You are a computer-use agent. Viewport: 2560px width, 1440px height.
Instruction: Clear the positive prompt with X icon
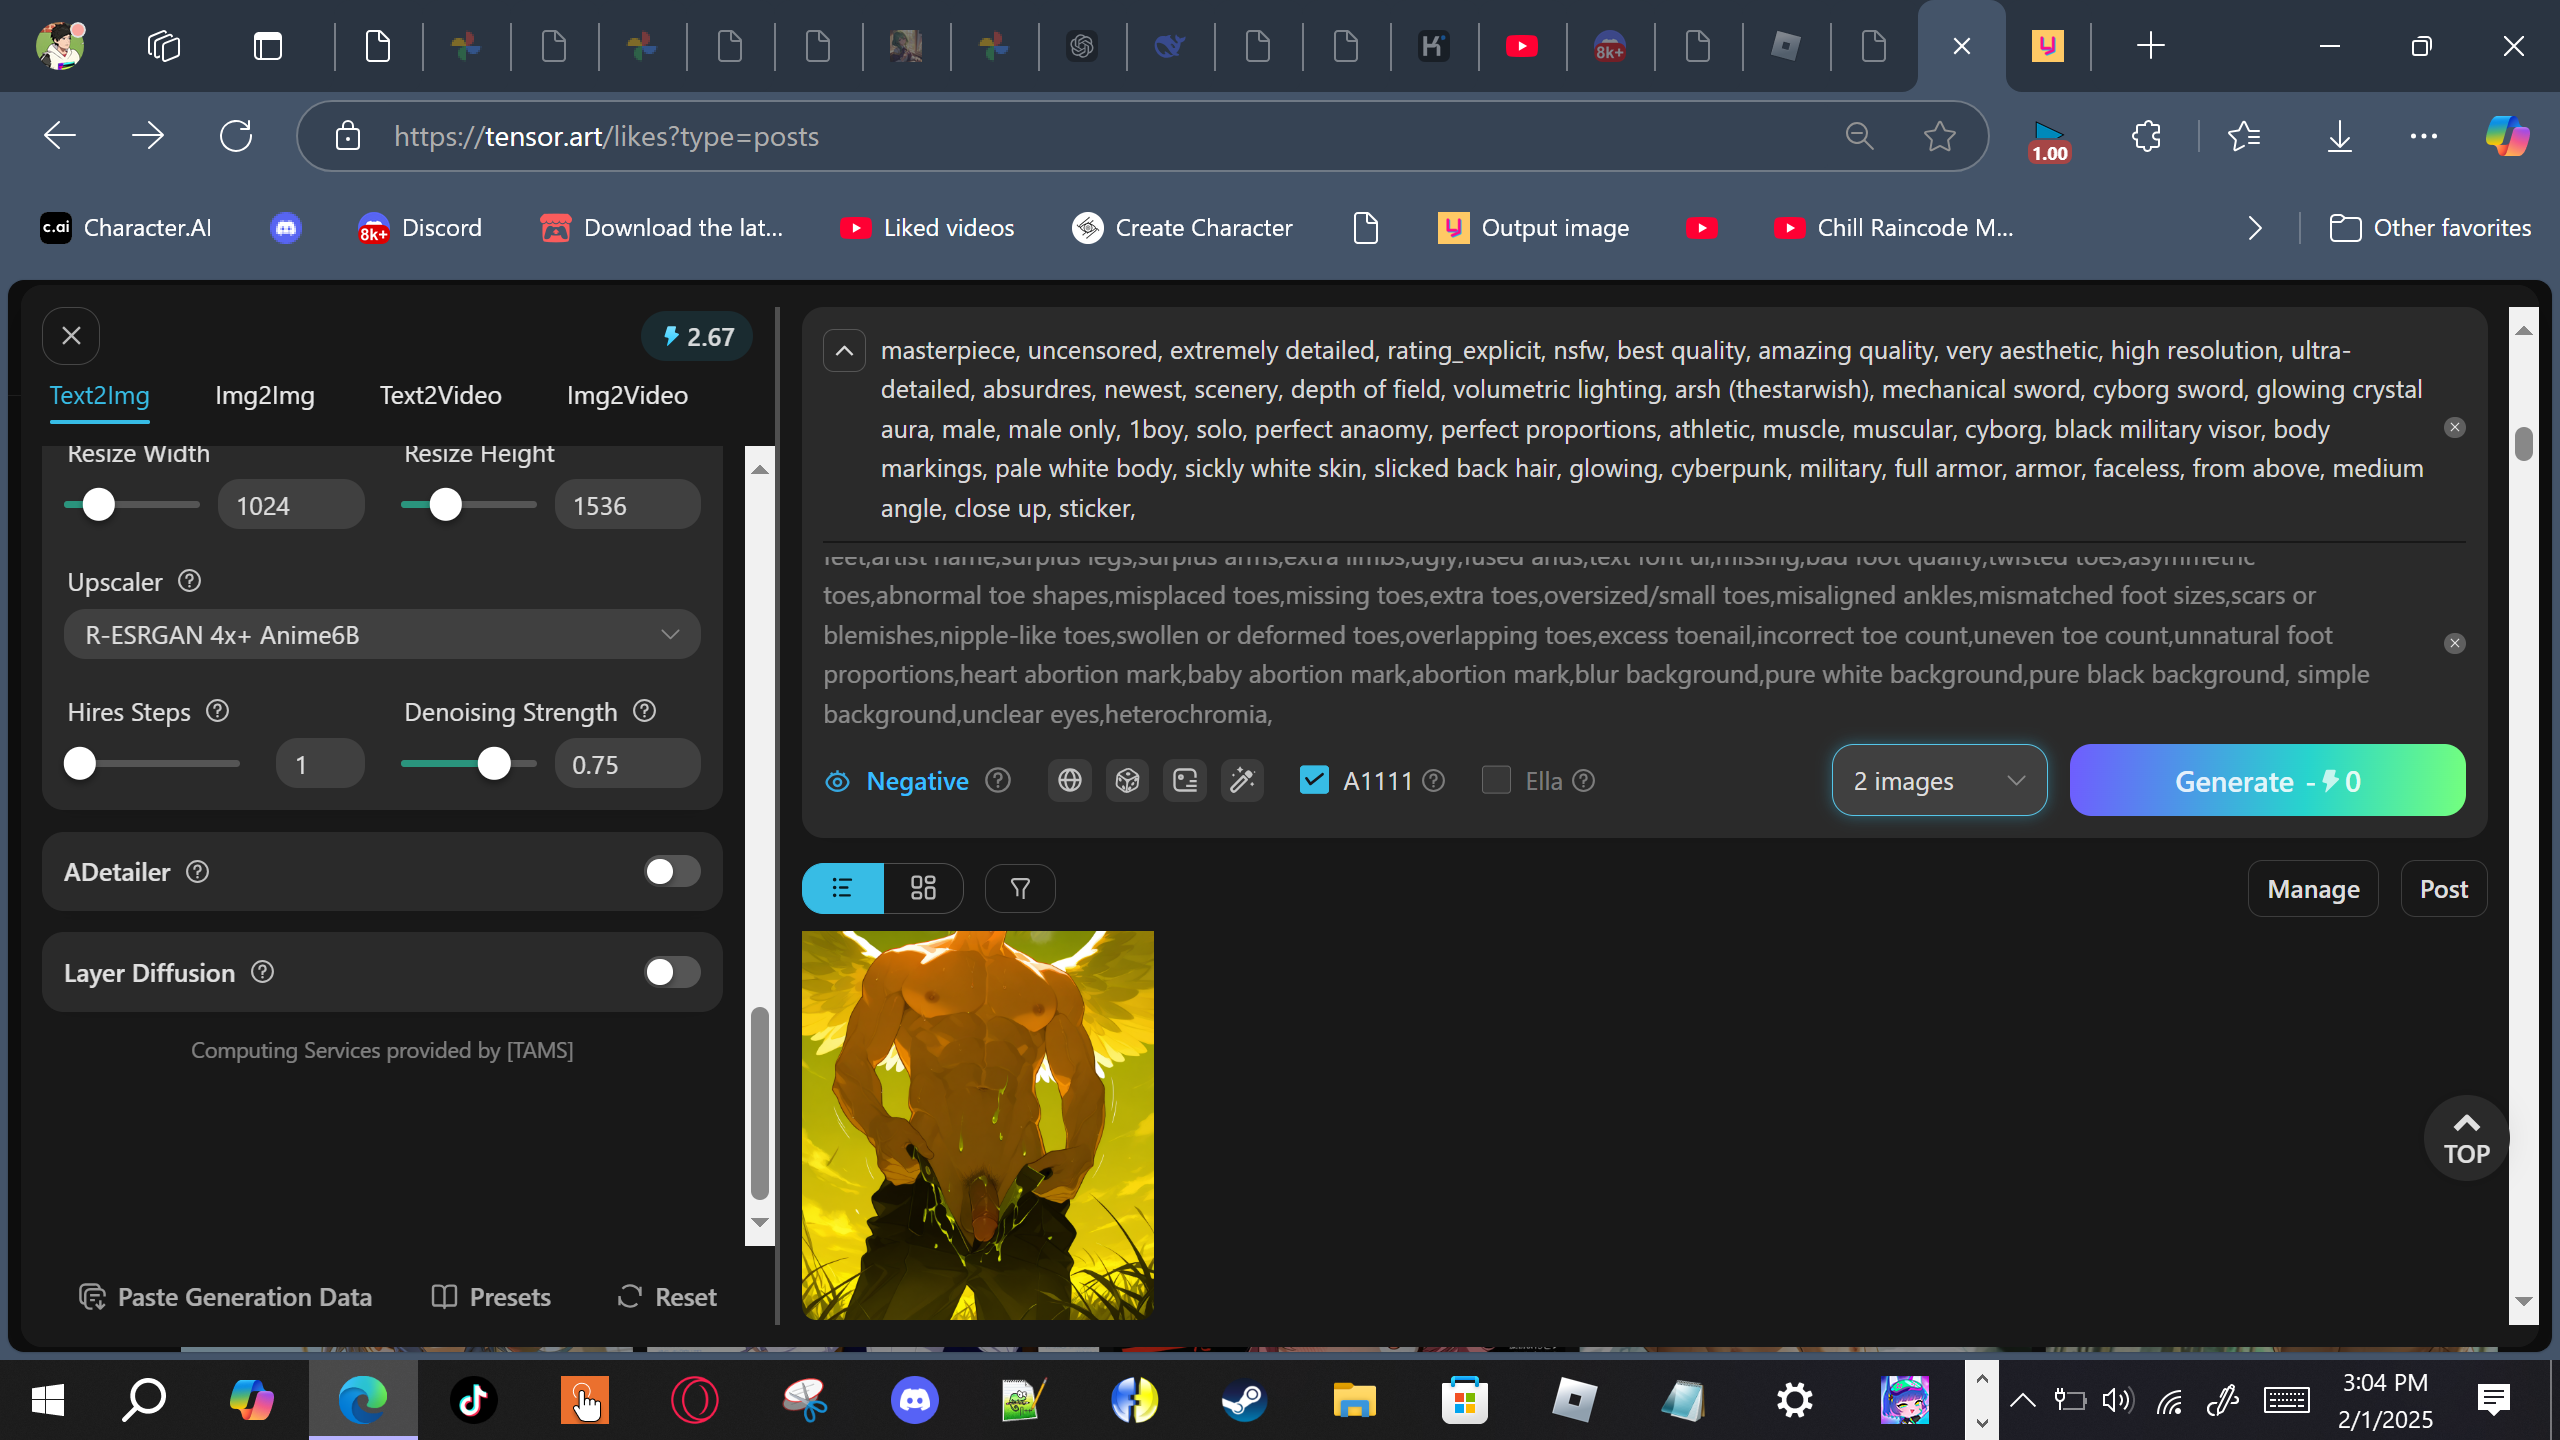2454,428
